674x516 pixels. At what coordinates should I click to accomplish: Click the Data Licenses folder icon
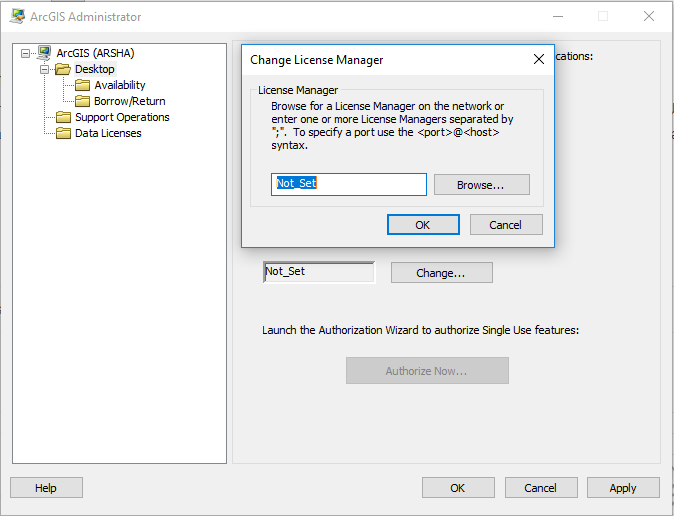coord(64,133)
